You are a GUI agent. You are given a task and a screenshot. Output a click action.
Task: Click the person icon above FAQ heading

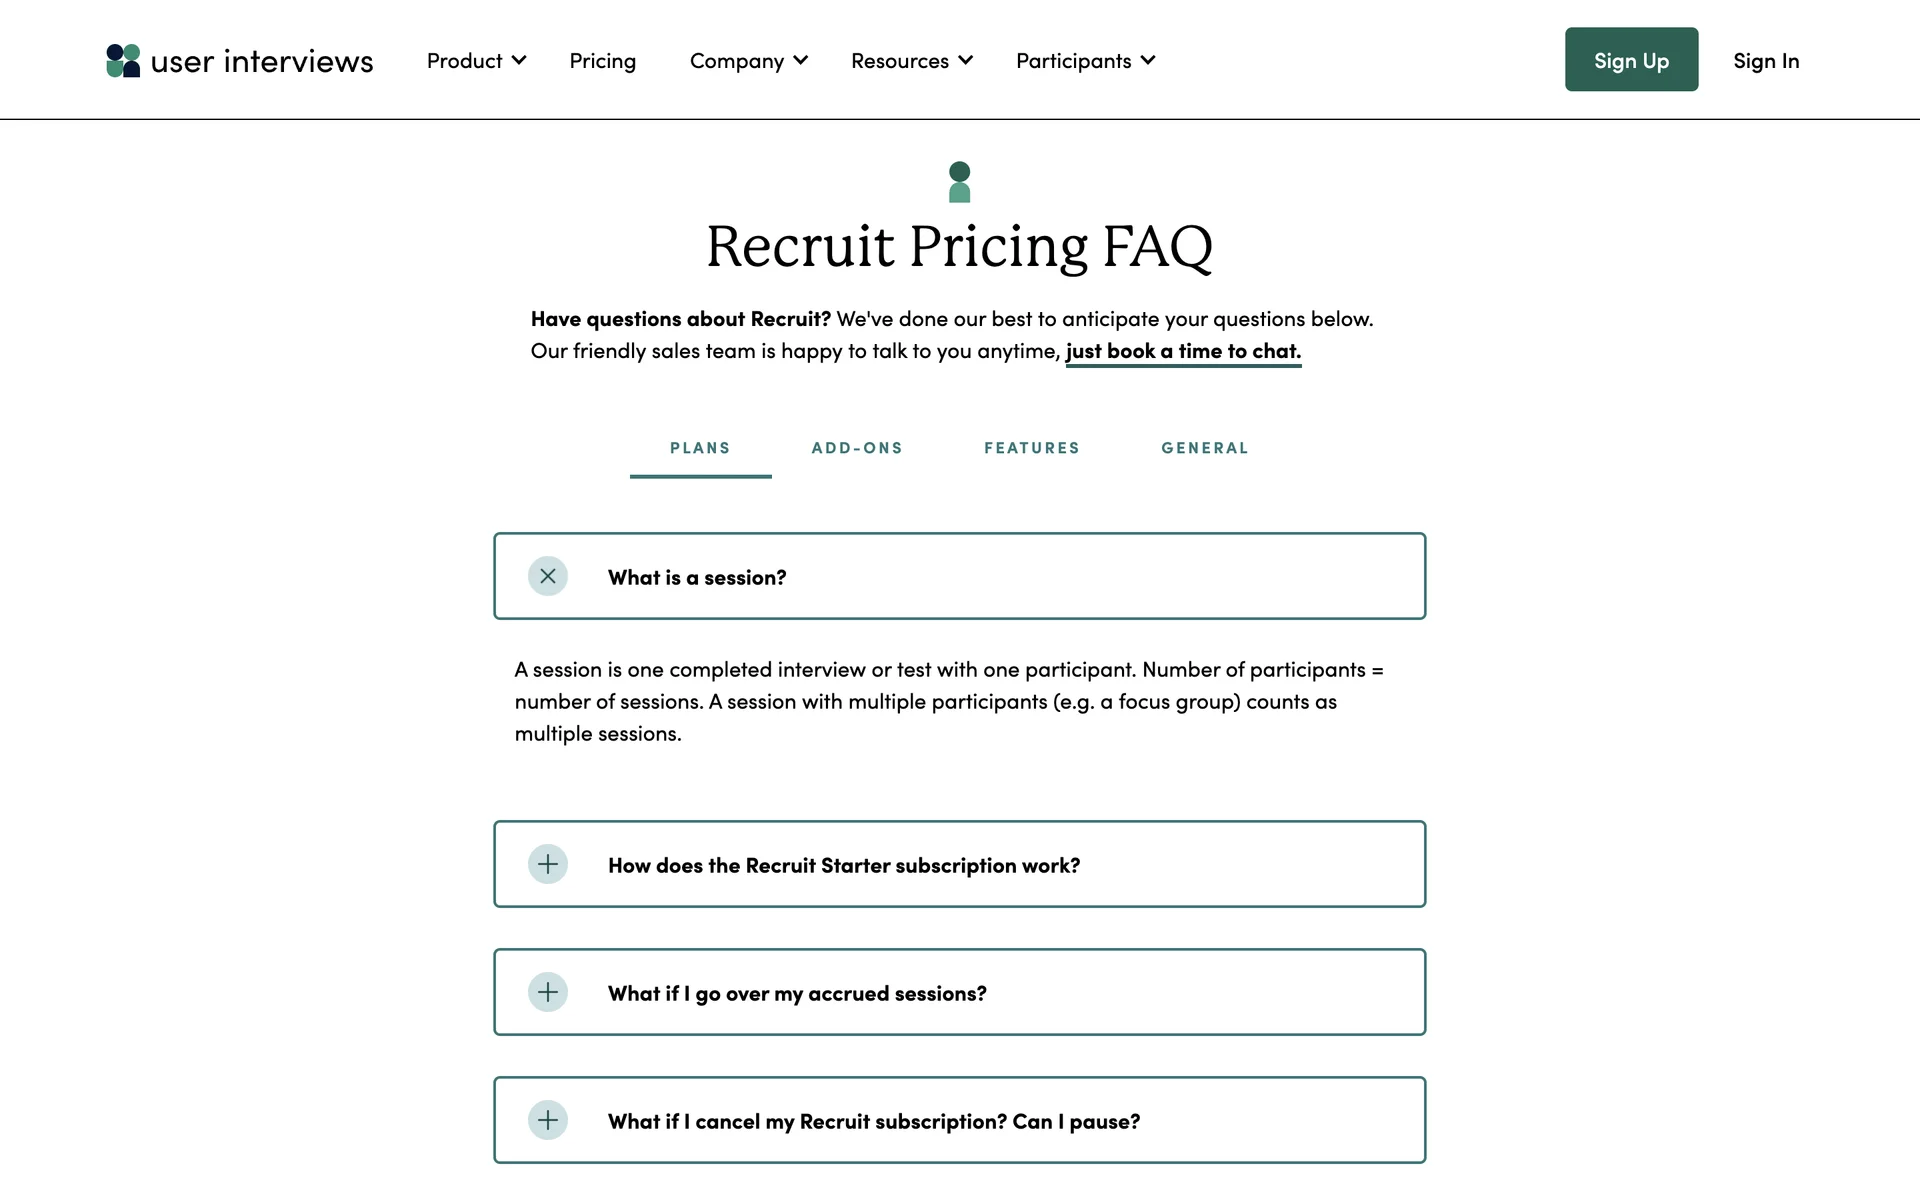click(x=959, y=182)
